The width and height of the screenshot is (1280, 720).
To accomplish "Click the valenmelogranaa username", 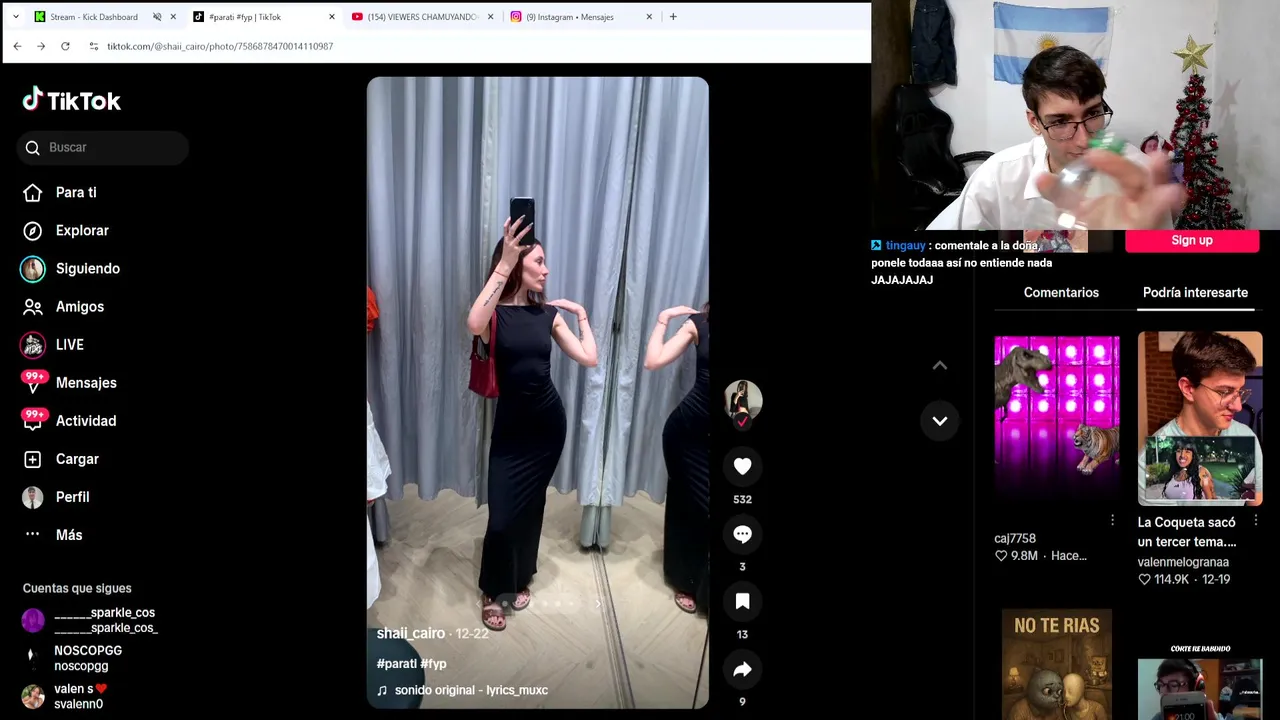I will (x=1183, y=562).
